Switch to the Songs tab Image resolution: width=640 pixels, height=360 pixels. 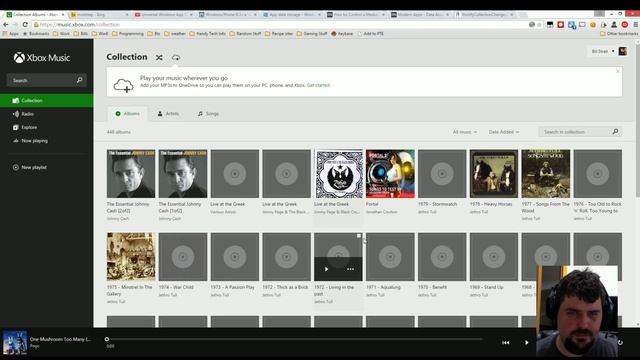tap(208, 113)
